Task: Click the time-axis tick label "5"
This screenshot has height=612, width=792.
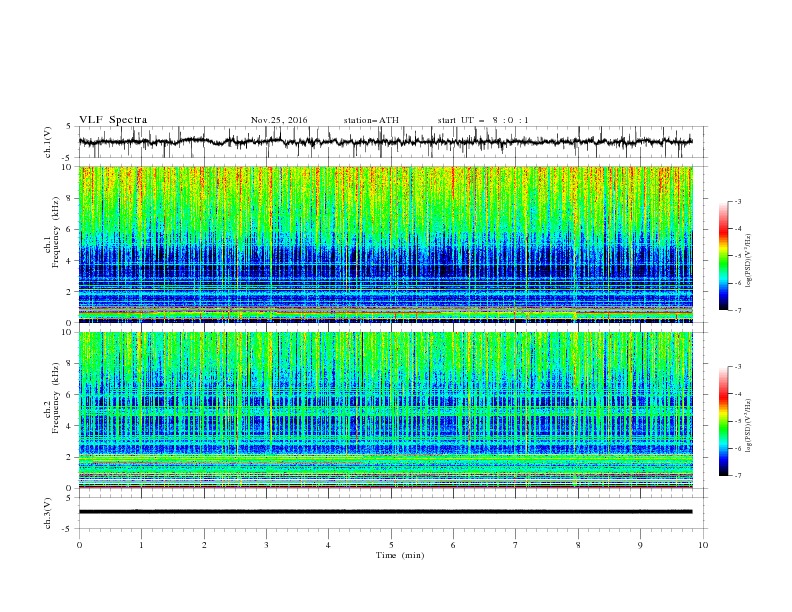Action: (x=391, y=545)
